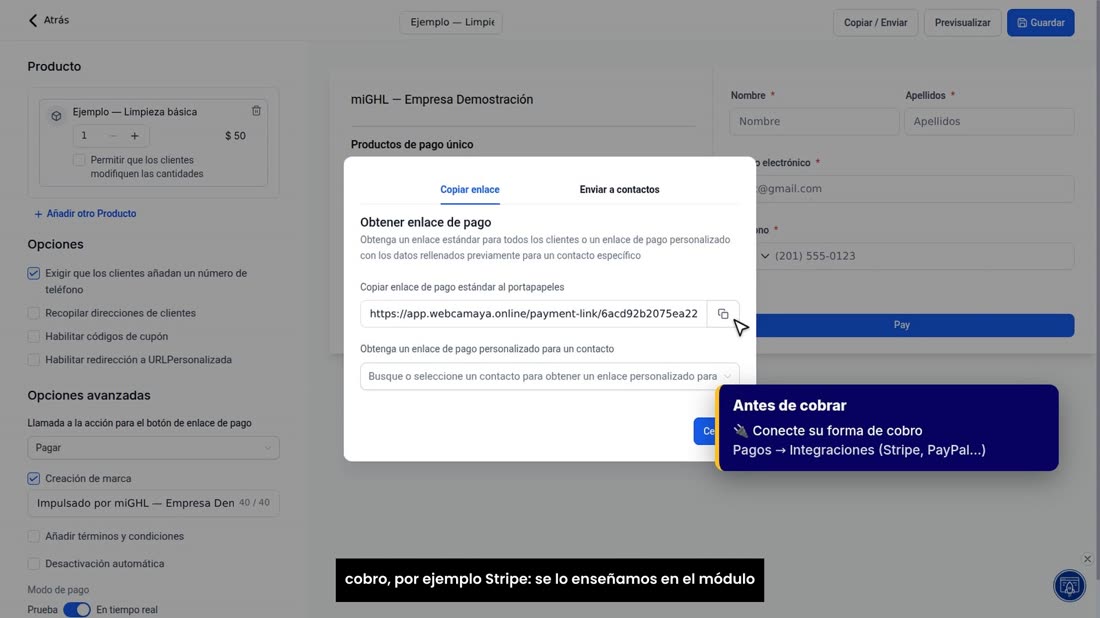
Task: Check Añadir términos y condiciones
Action: [34, 536]
